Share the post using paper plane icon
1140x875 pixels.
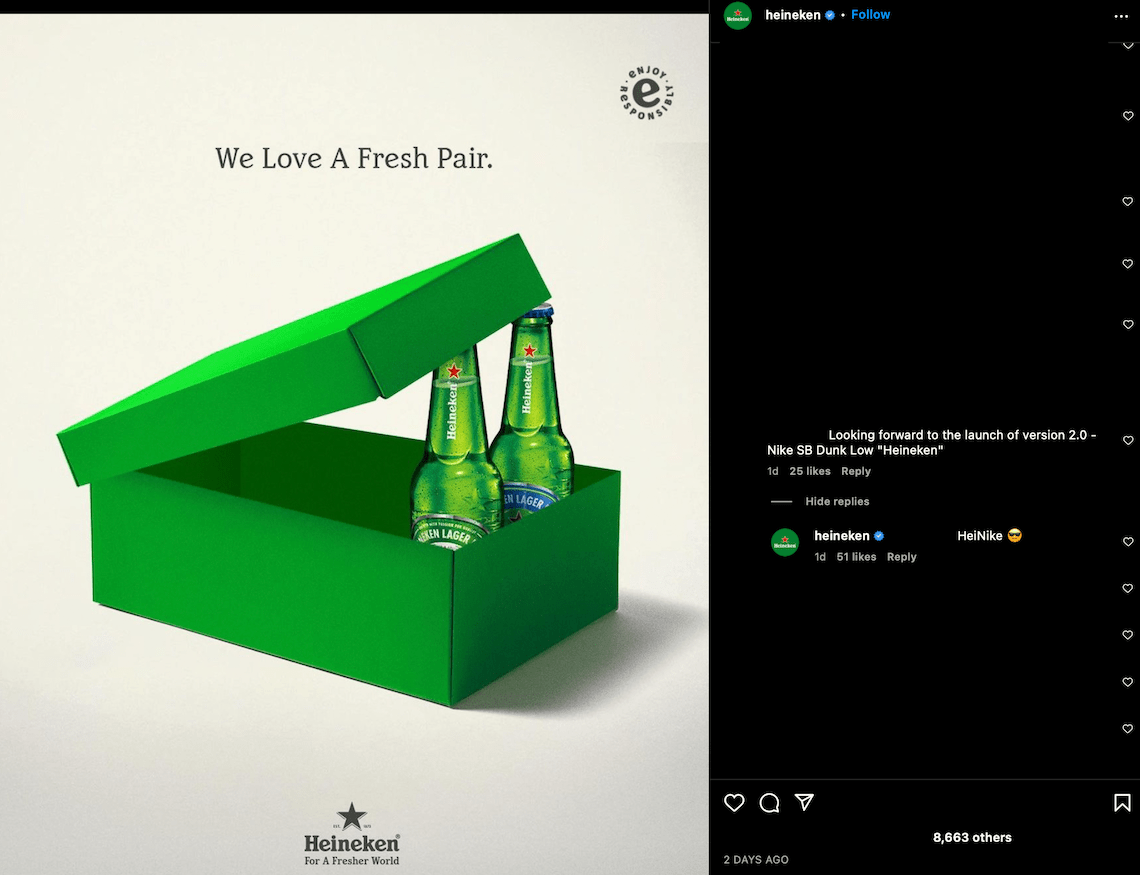(804, 802)
